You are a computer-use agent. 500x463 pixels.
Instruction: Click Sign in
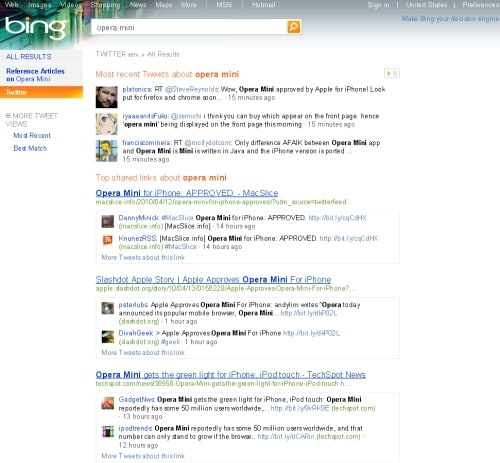pos(378,5)
